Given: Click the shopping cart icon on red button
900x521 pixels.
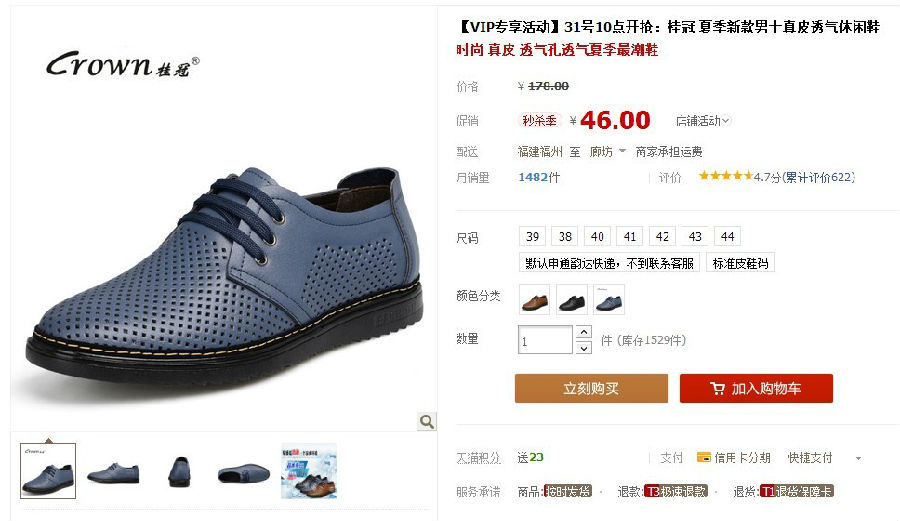Looking at the screenshot, I should pos(717,388).
